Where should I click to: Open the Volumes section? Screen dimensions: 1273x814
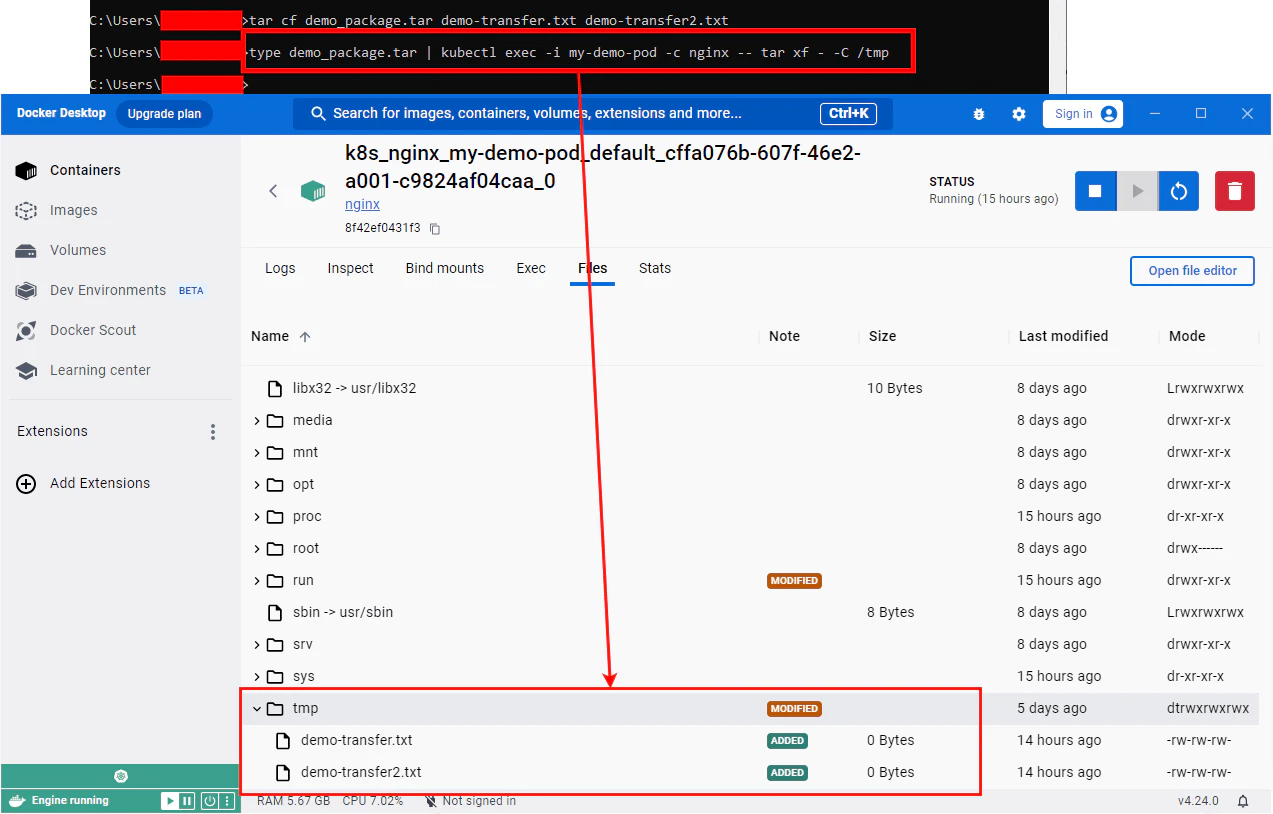[x=78, y=250]
